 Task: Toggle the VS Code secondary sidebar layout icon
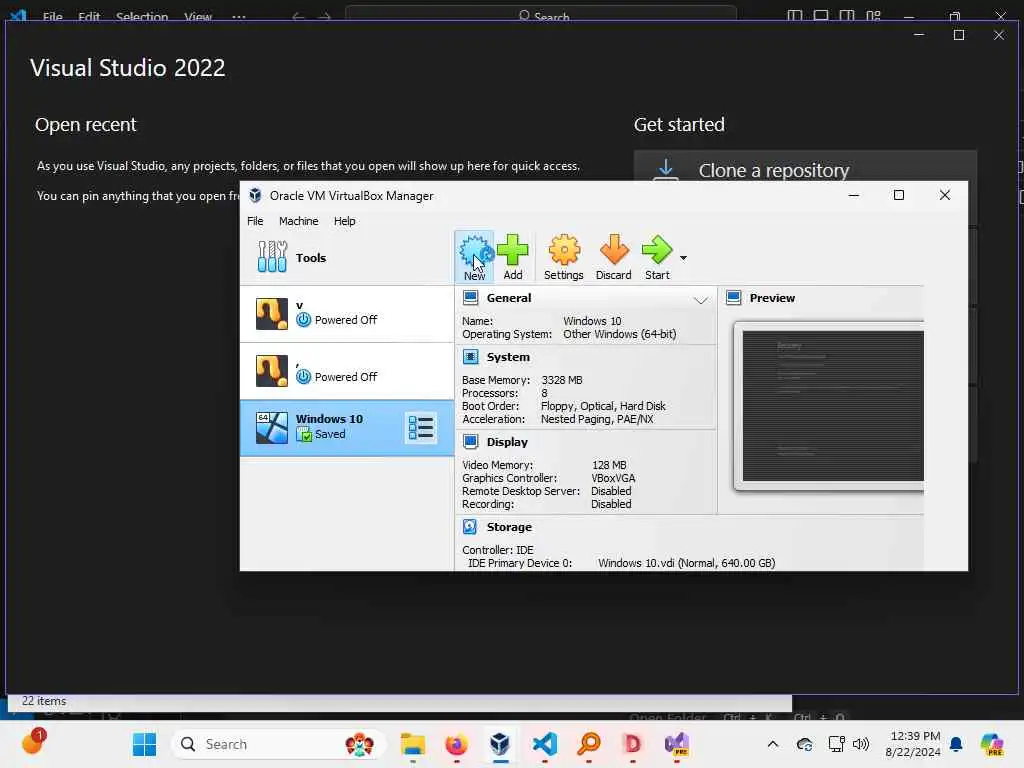pyautogui.click(x=847, y=16)
